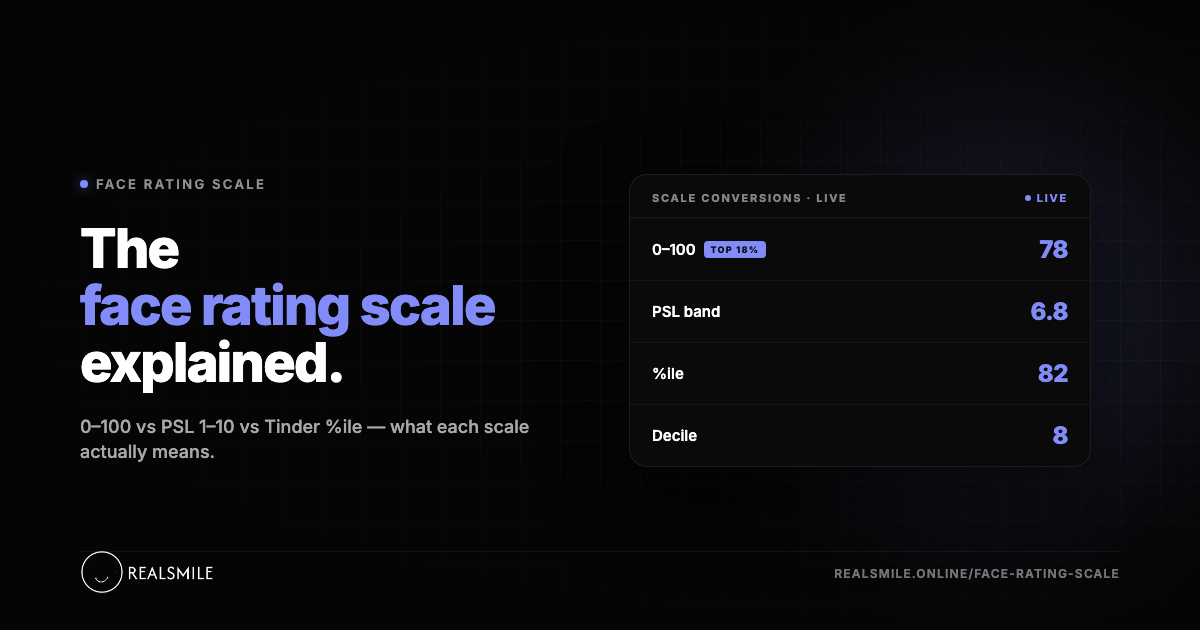Select the %ile row
The width and height of the screenshot is (1200, 630).
click(x=860, y=374)
